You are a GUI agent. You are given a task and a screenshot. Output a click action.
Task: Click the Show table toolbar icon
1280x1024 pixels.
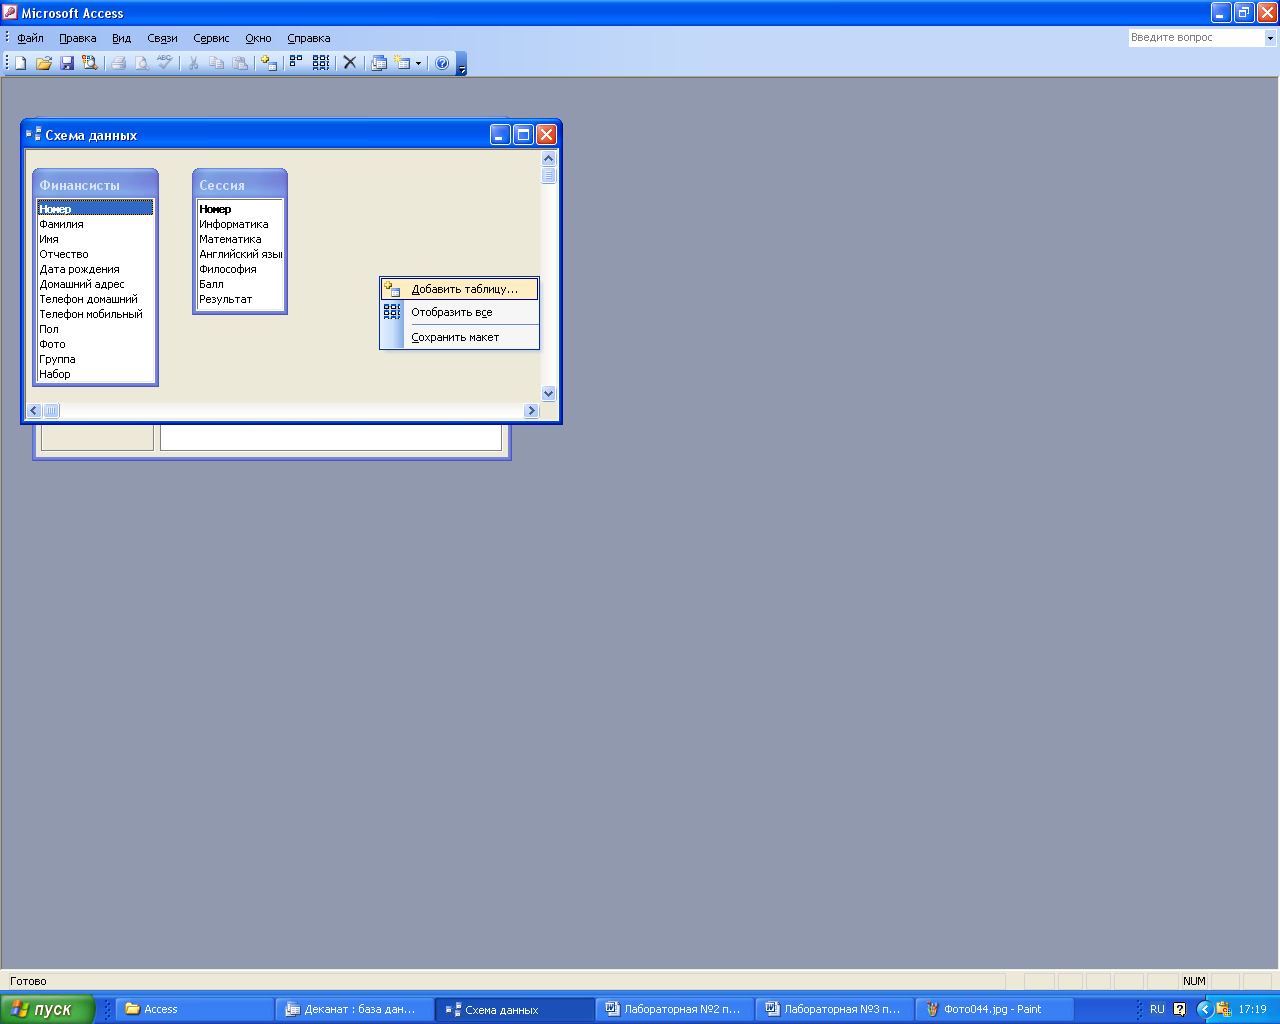pyautogui.click(x=268, y=63)
